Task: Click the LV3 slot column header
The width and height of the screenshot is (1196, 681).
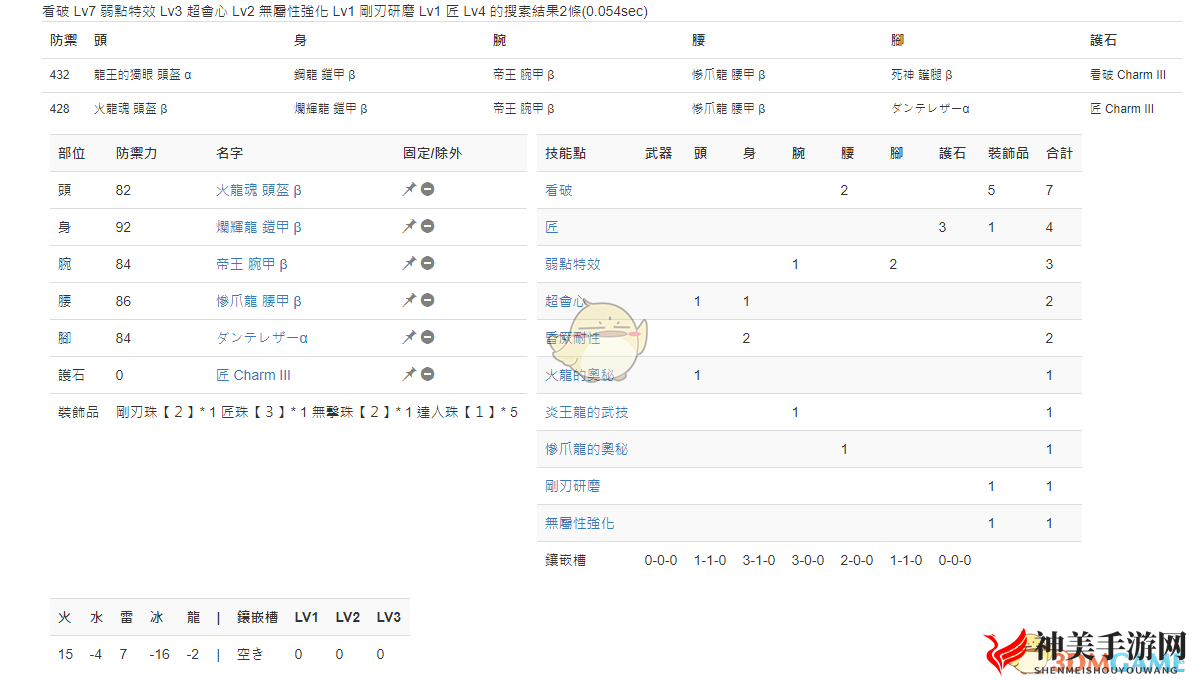Action: coord(388,618)
